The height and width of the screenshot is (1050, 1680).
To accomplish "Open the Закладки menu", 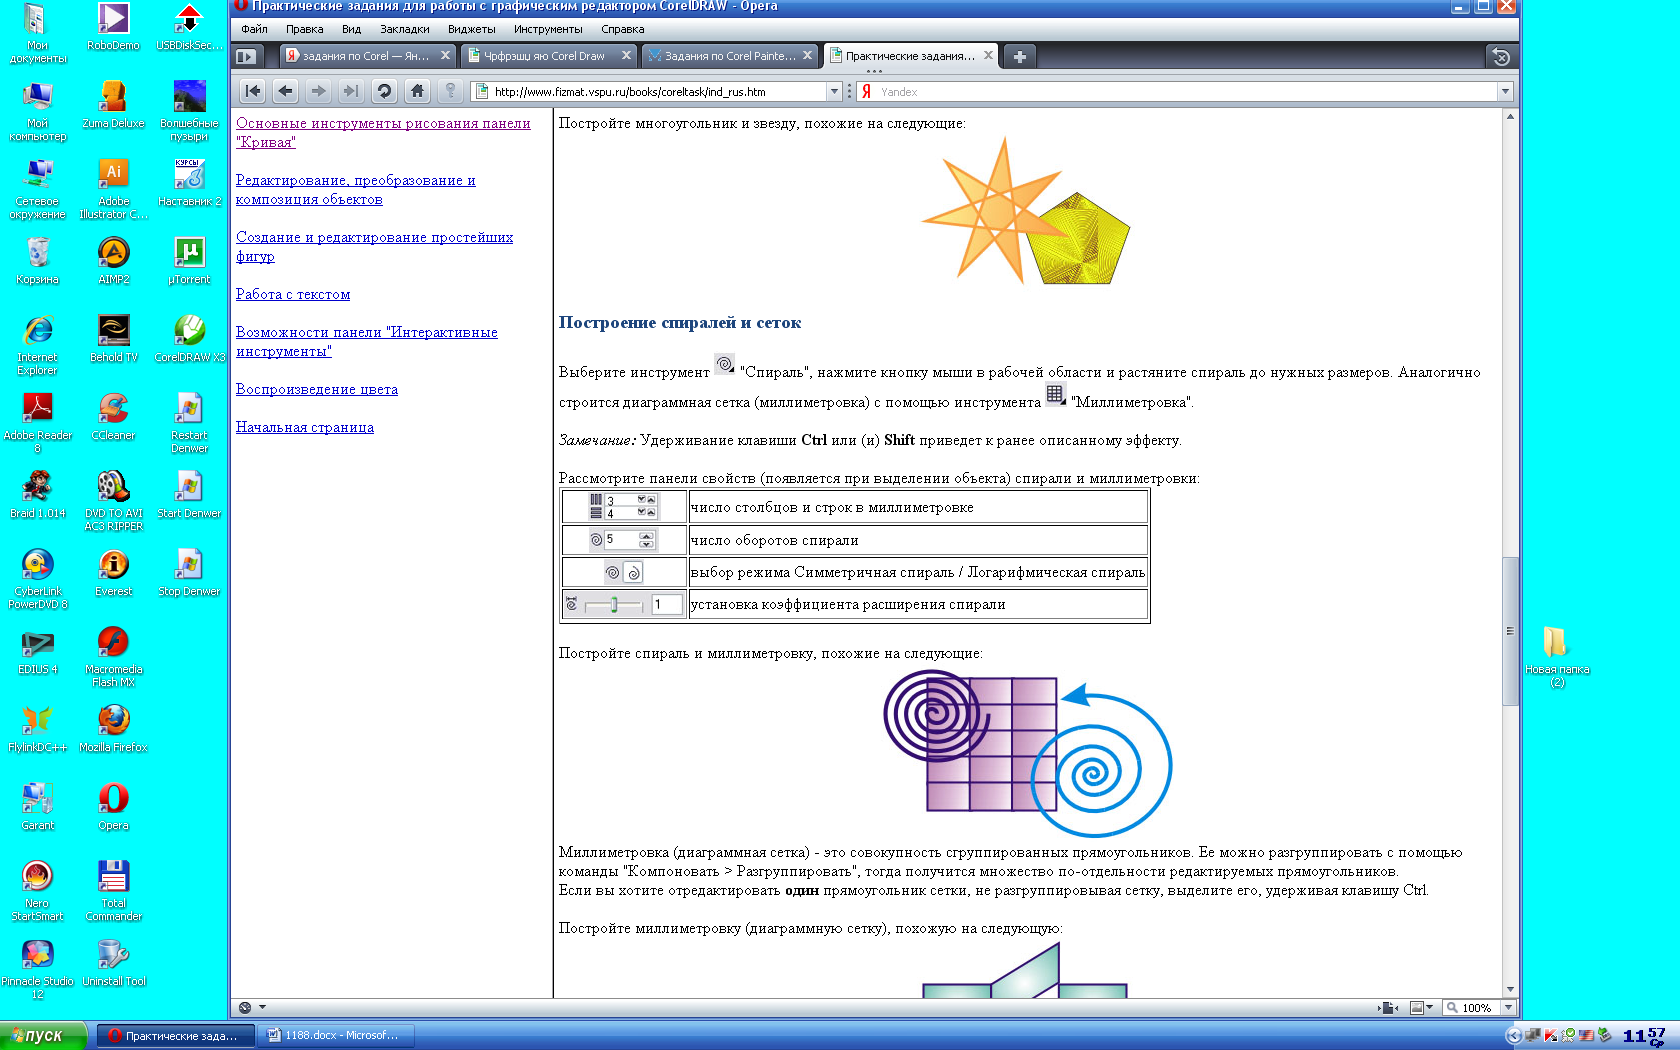I will click(x=404, y=29).
